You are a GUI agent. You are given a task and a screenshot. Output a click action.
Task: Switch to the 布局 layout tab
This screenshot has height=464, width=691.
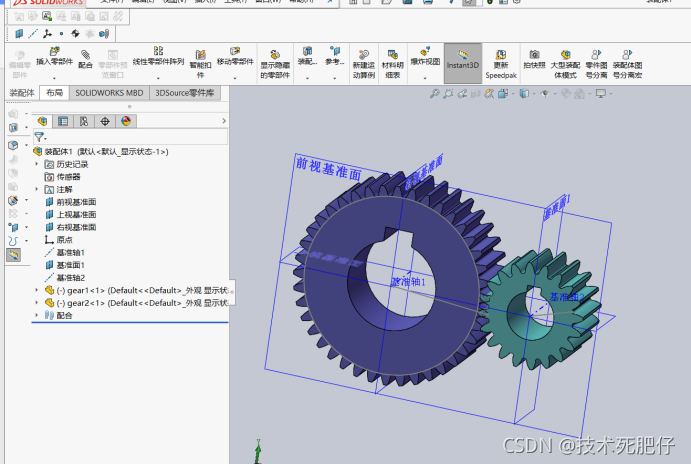point(55,93)
